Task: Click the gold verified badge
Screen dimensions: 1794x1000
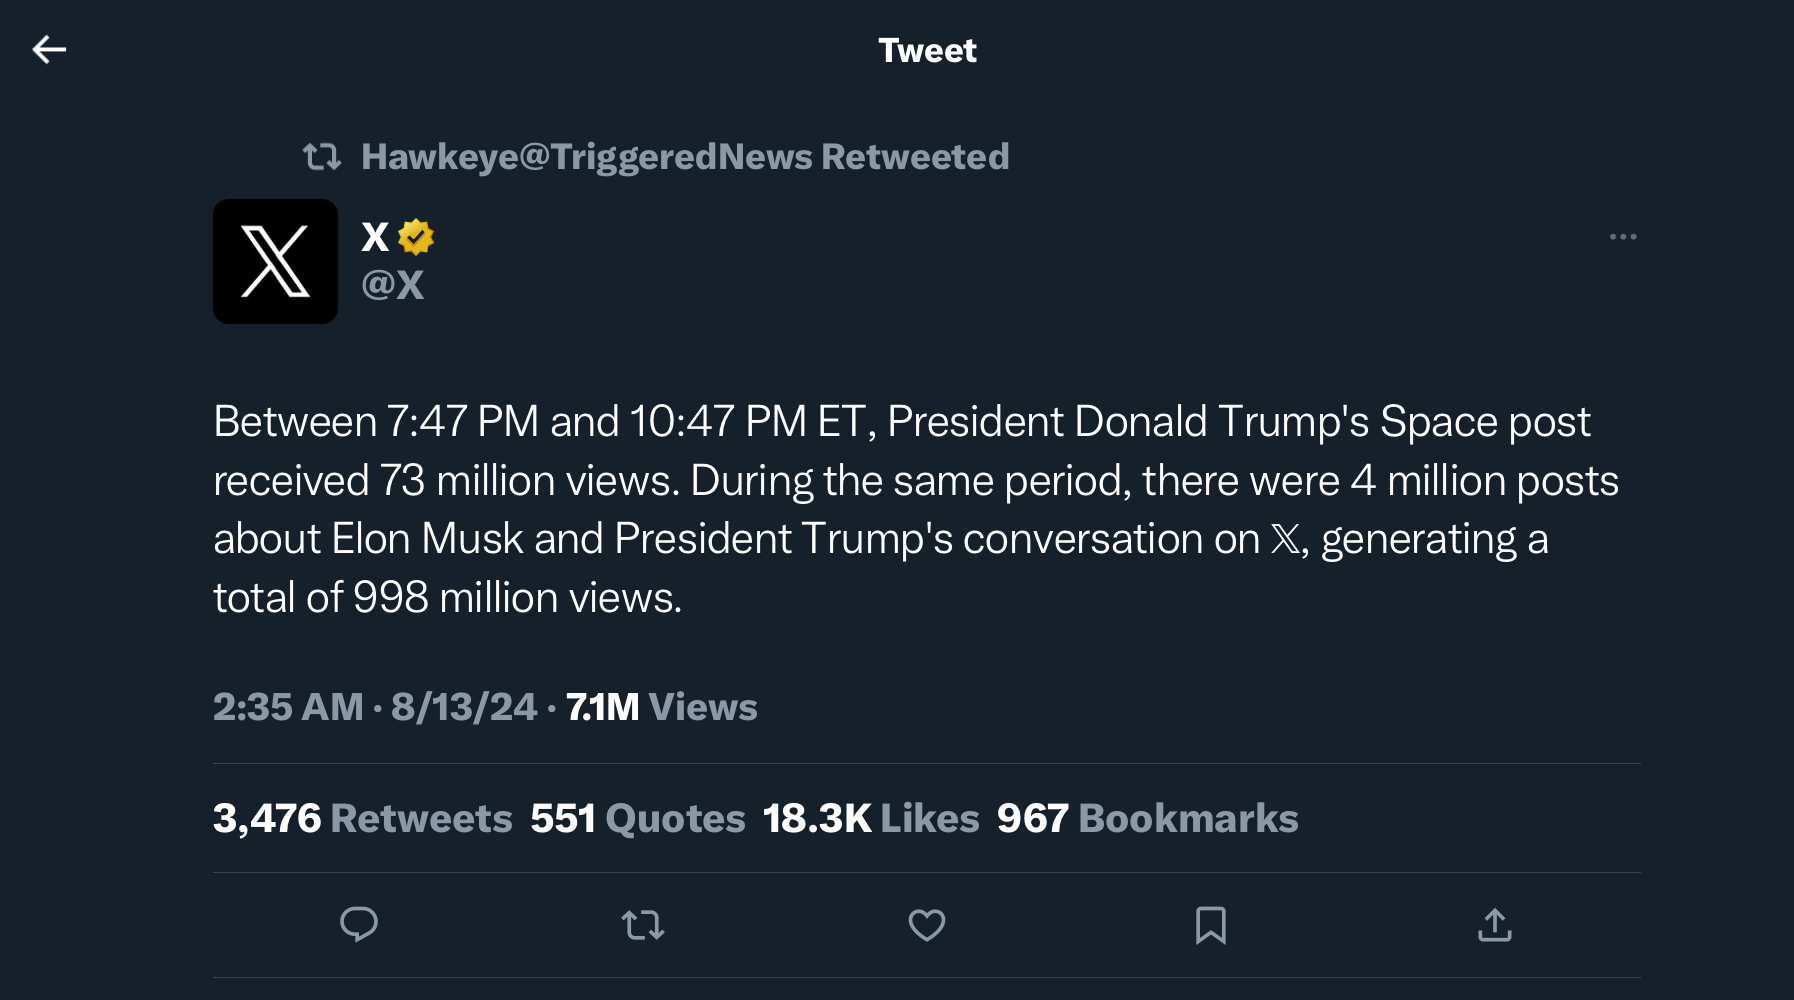Action: tap(415, 237)
